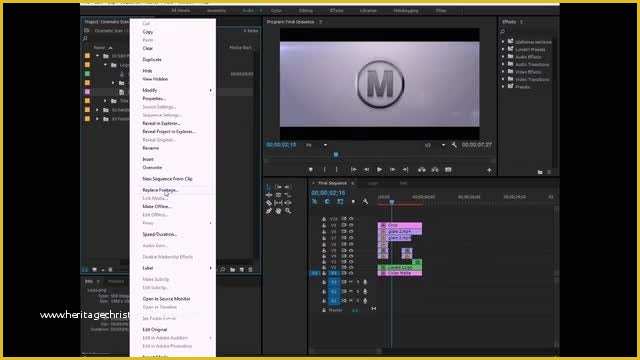Viewport: 640px width, 360px height.
Task: Open the Final Sequence timeline tab
Action: (x=332, y=183)
